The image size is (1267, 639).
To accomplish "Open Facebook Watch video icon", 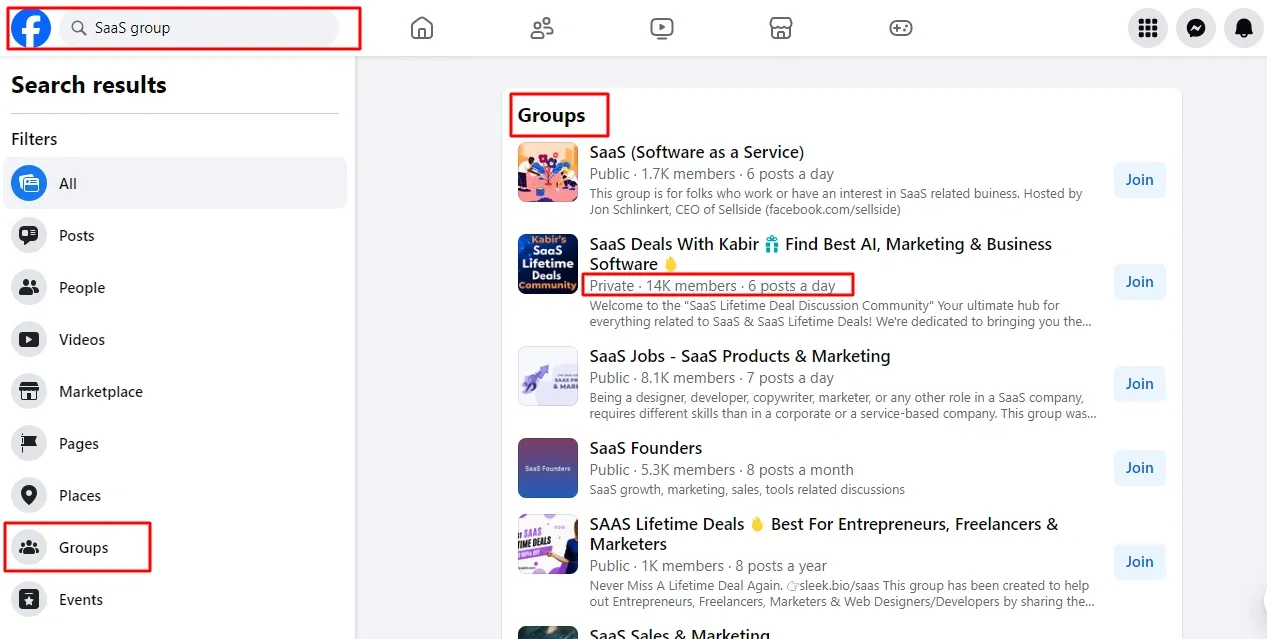I will 661,28.
